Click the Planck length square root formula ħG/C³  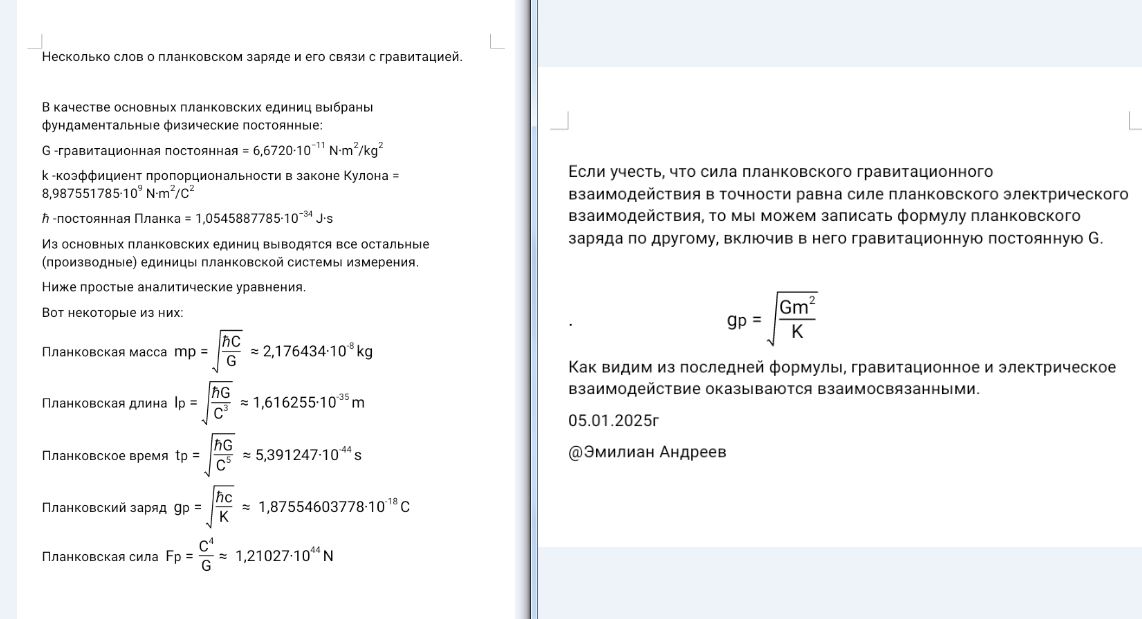[x=218, y=403]
